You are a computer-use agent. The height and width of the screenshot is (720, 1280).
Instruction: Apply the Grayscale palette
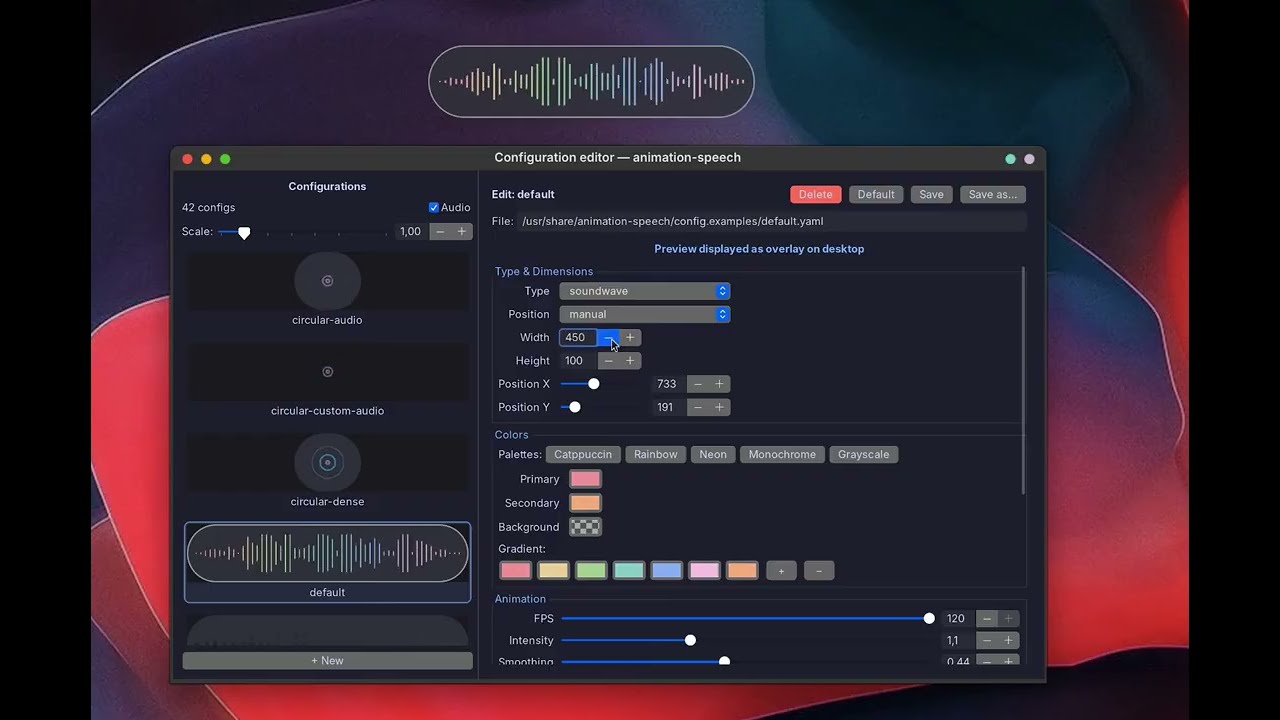(864, 455)
